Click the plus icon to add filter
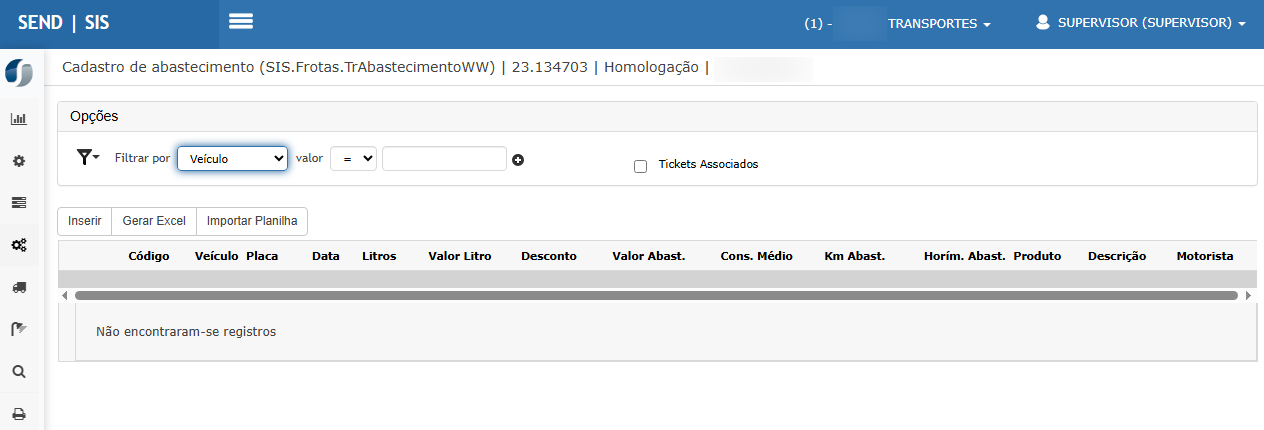This screenshot has height=430, width=1264. [x=518, y=160]
